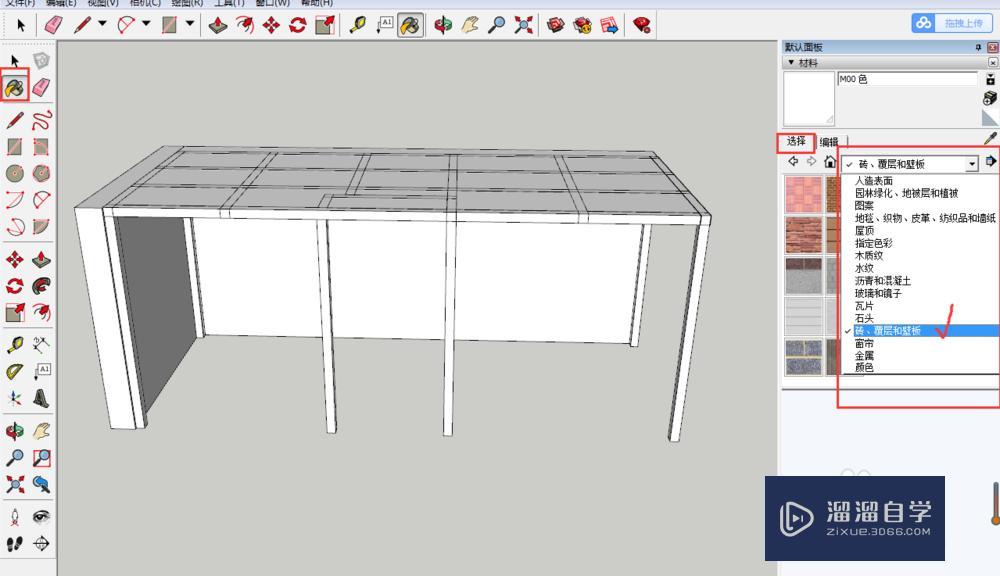The height and width of the screenshot is (576, 1000).
Task: Go to In Model home materials
Action: (829, 162)
